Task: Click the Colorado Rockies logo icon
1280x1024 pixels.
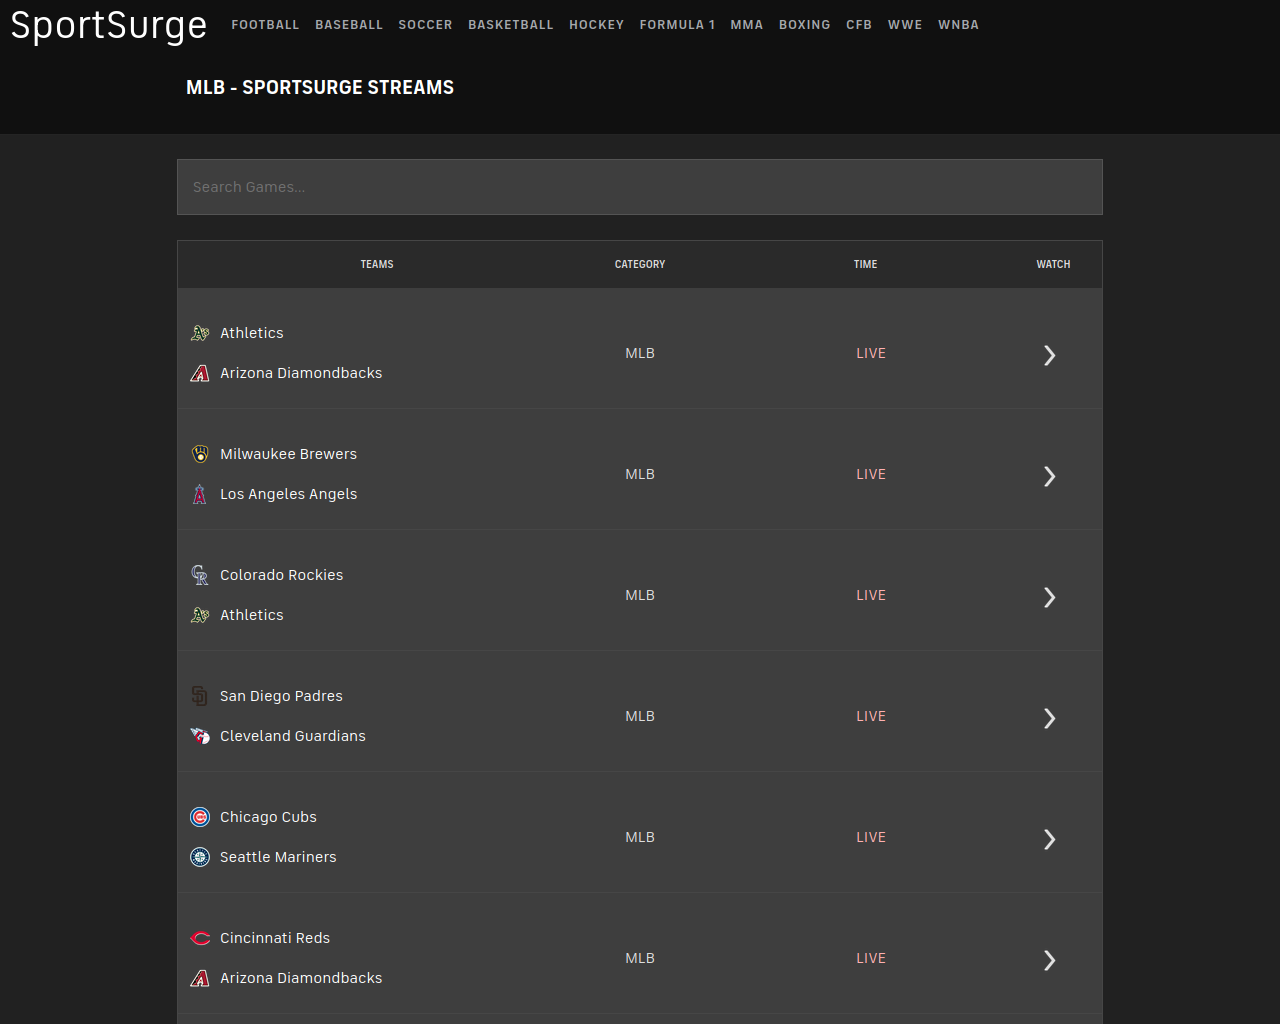Action: [200, 575]
